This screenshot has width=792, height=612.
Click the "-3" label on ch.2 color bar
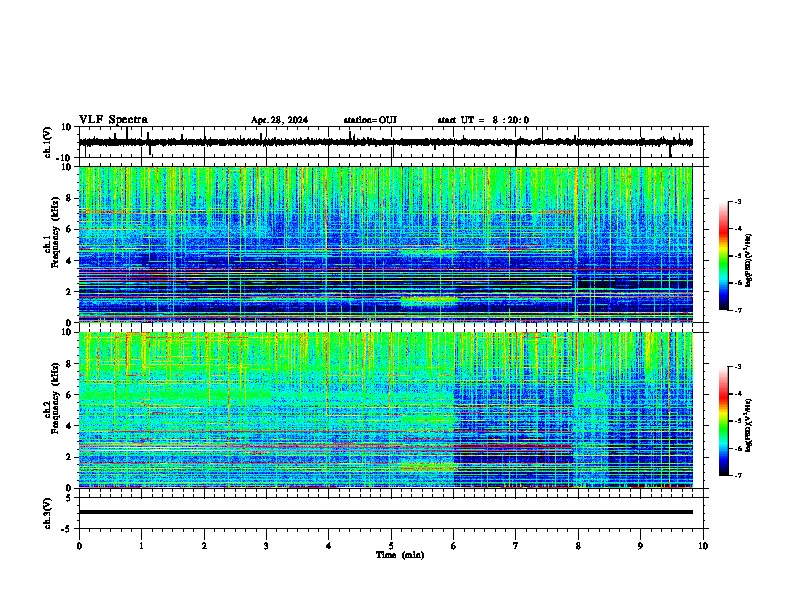point(738,367)
